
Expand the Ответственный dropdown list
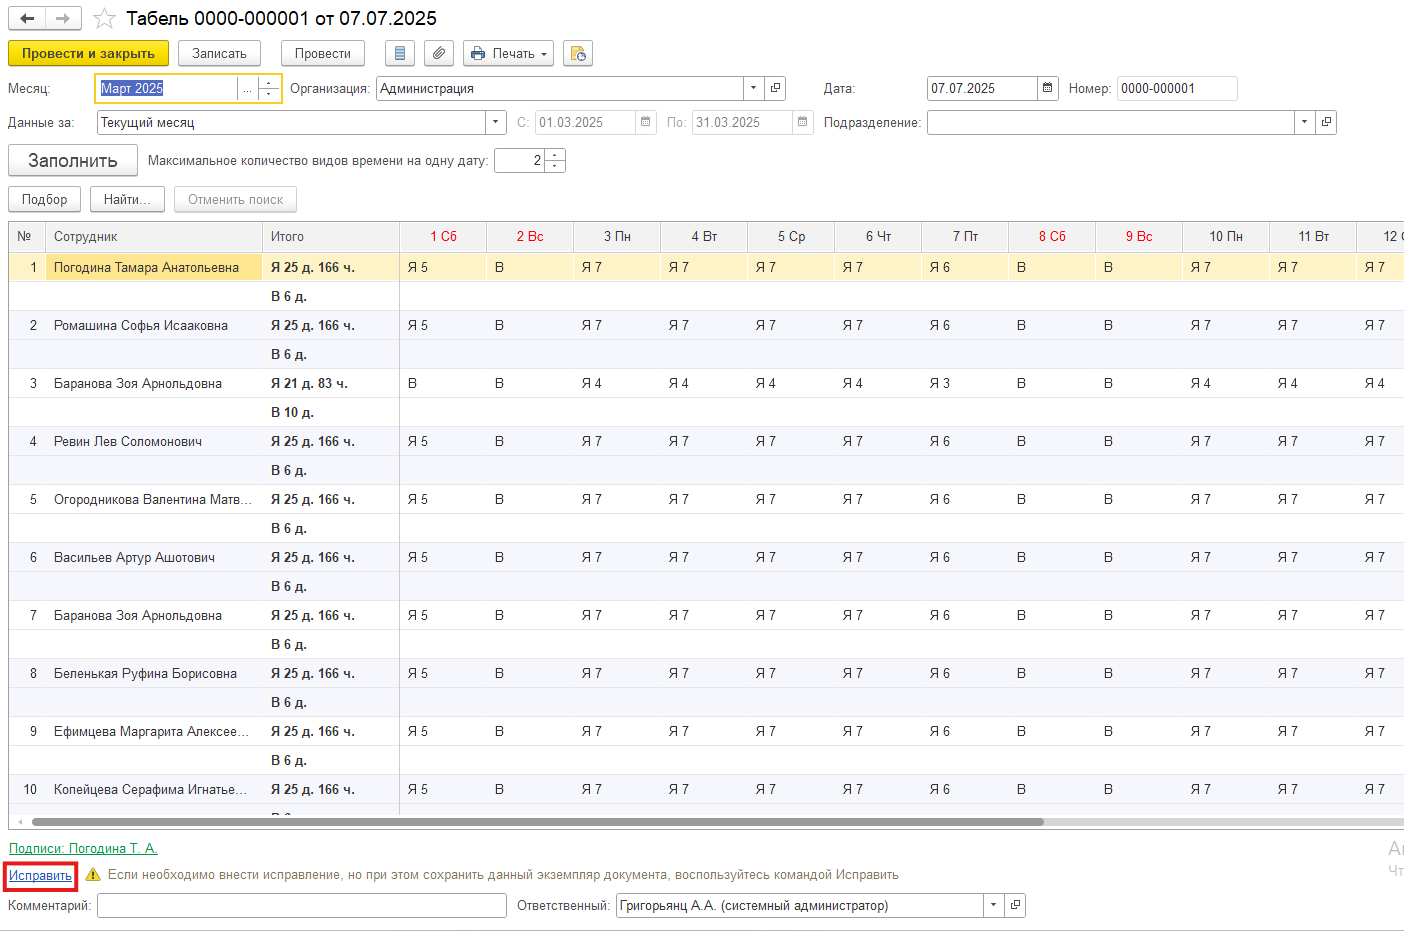[993, 905]
